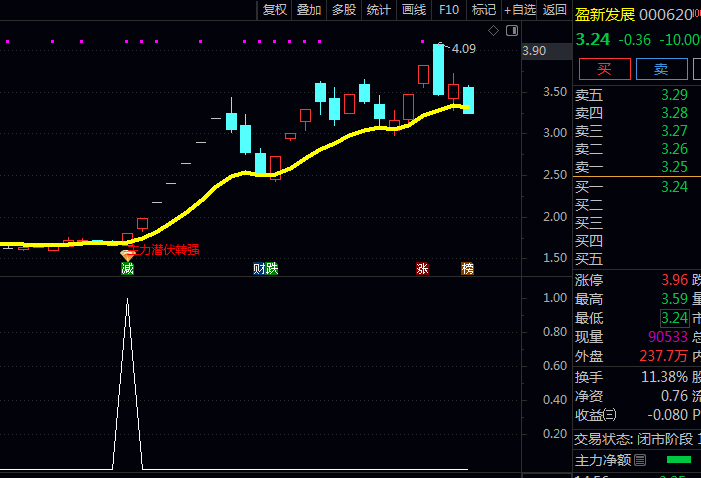Click the red 涨 marker below the chart
Screen dimensions: 701x478
(x=422, y=268)
